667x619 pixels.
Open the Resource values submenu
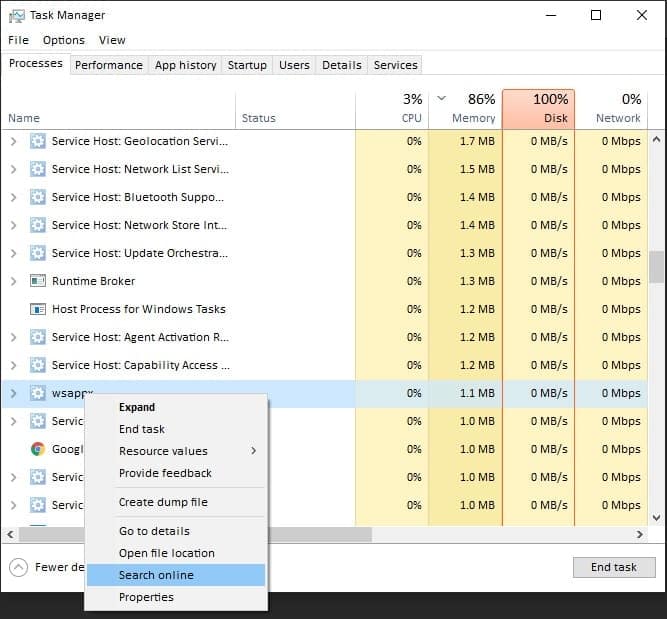[176, 451]
